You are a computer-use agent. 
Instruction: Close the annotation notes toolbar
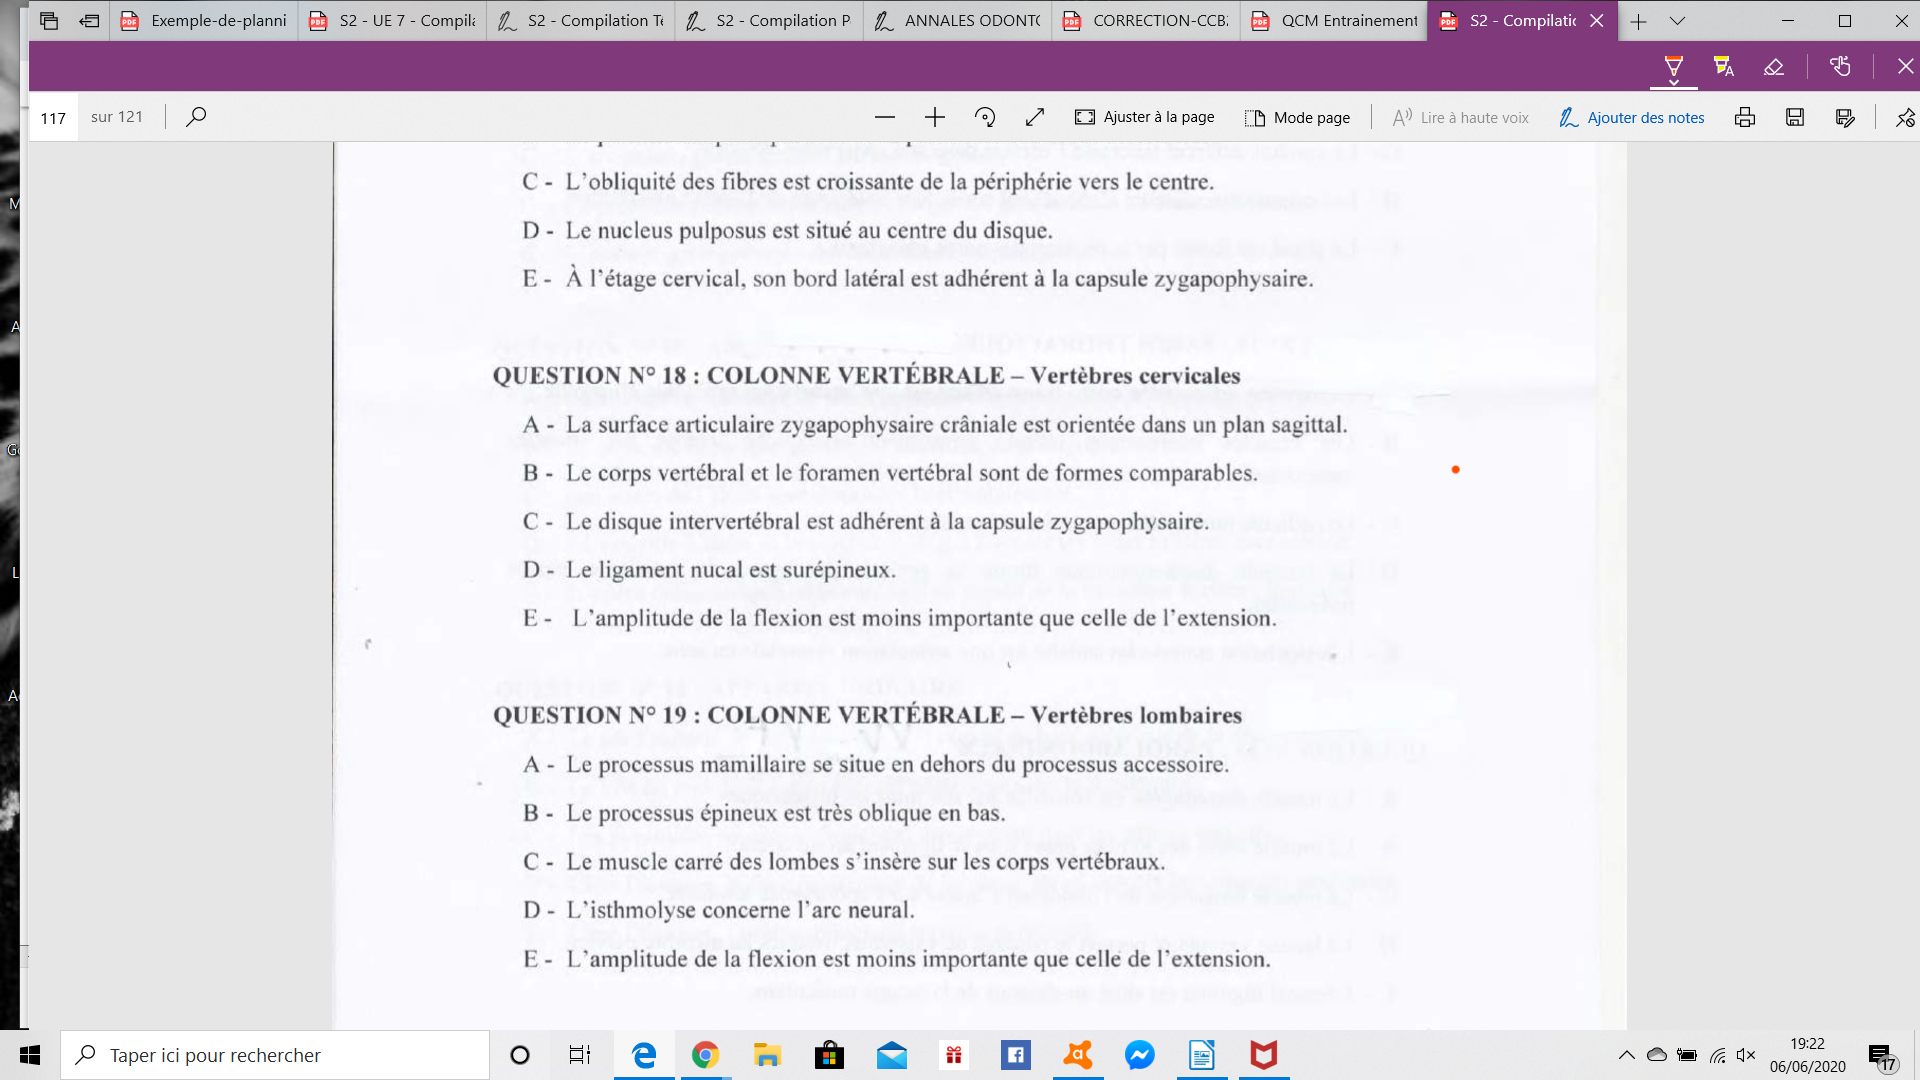pos(1905,67)
